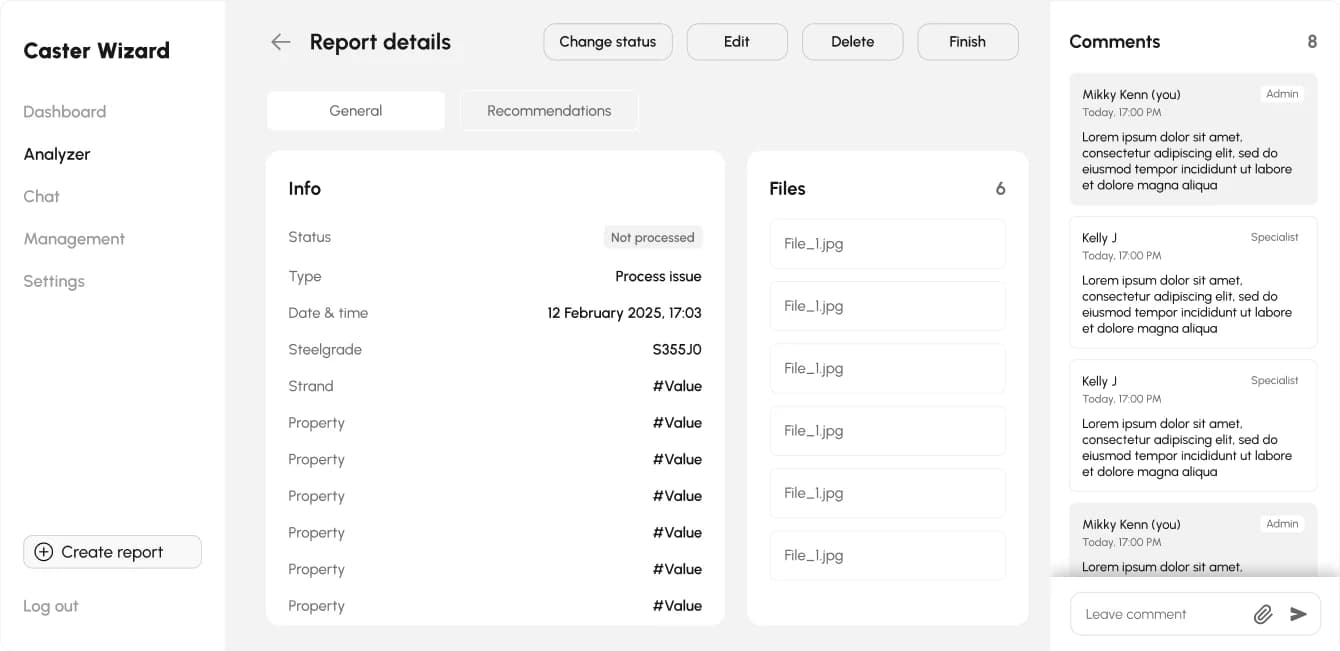
Task: Click the date value 12 February 2025, 17:03
Action: pyautogui.click(x=624, y=313)
